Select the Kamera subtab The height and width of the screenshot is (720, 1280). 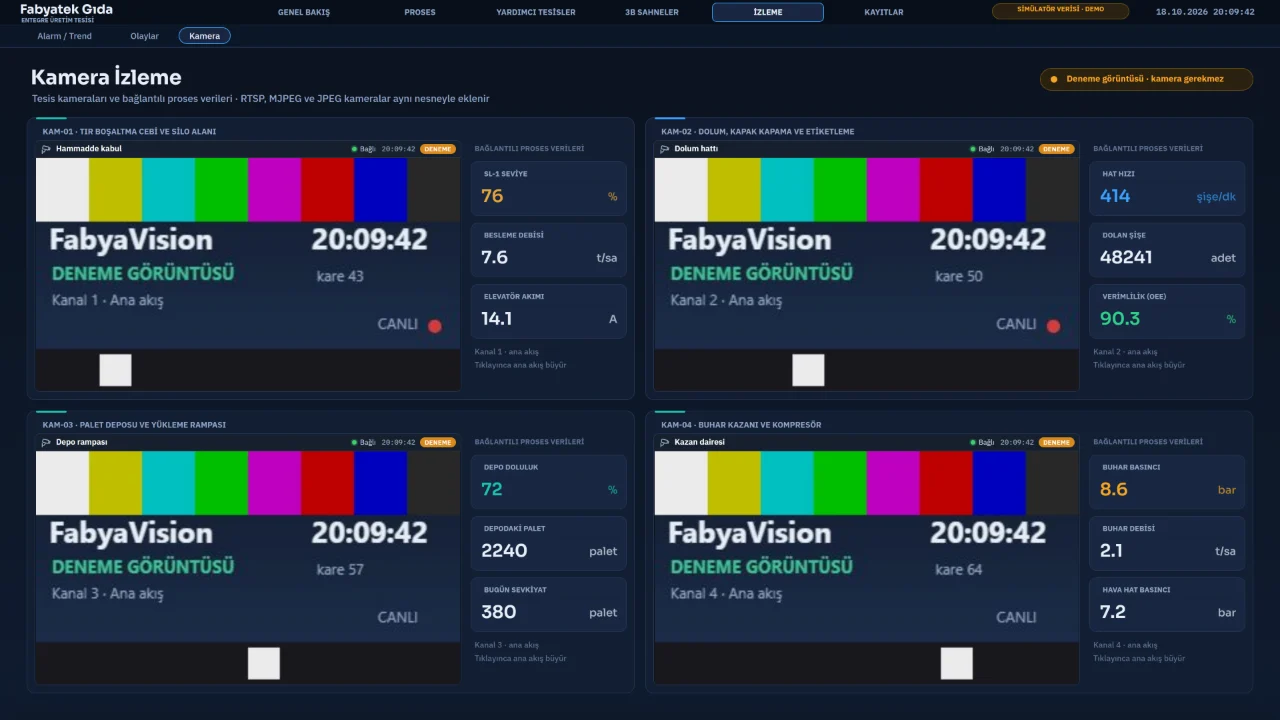pos(205,36)
